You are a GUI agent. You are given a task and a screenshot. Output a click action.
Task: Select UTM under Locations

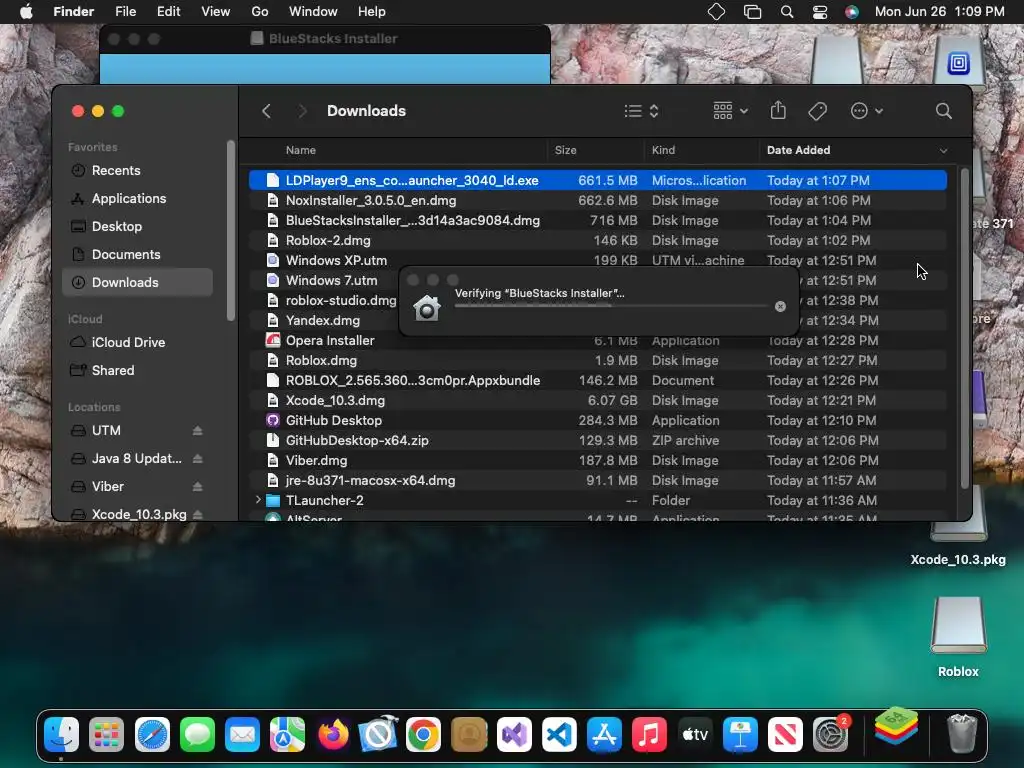click(x=106, y=430)
